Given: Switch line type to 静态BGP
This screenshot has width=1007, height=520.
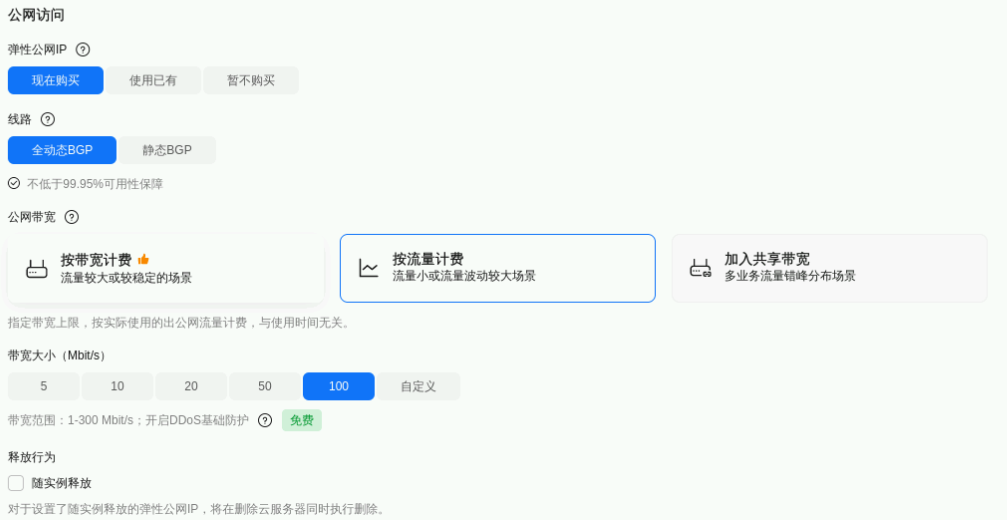Looking at the screenshot, I should pos(167,150).
